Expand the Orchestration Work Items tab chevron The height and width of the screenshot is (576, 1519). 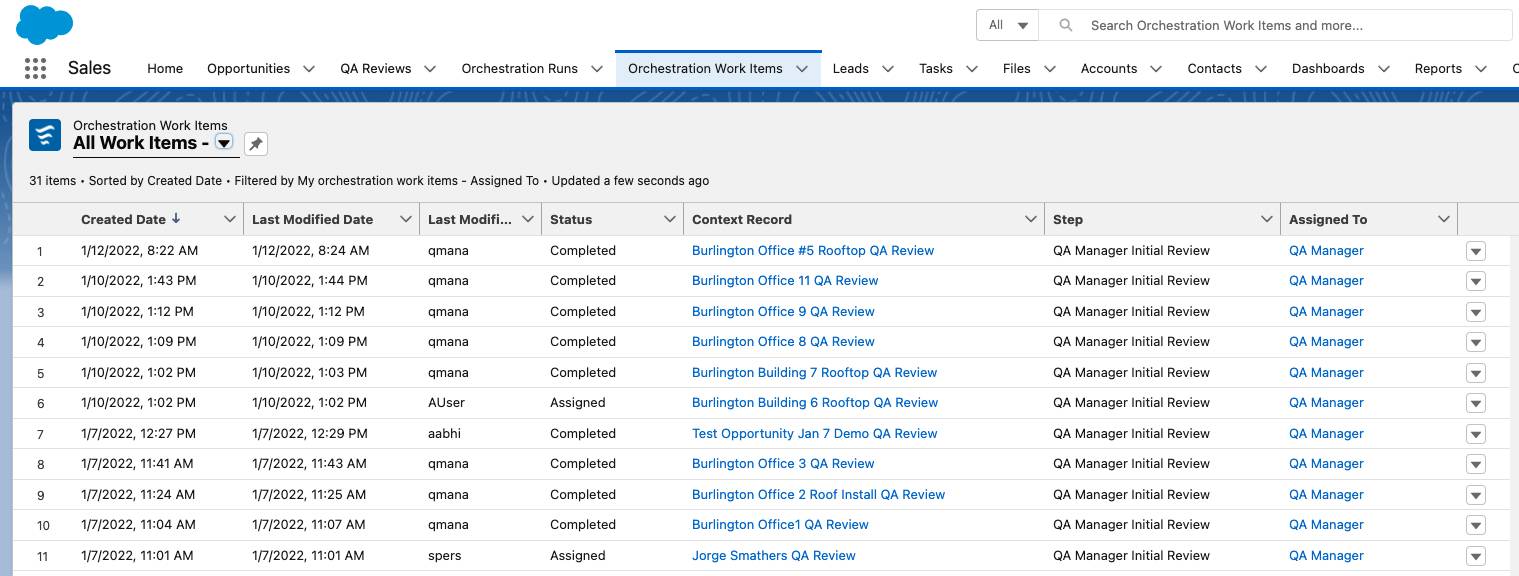tap(802, 69)
